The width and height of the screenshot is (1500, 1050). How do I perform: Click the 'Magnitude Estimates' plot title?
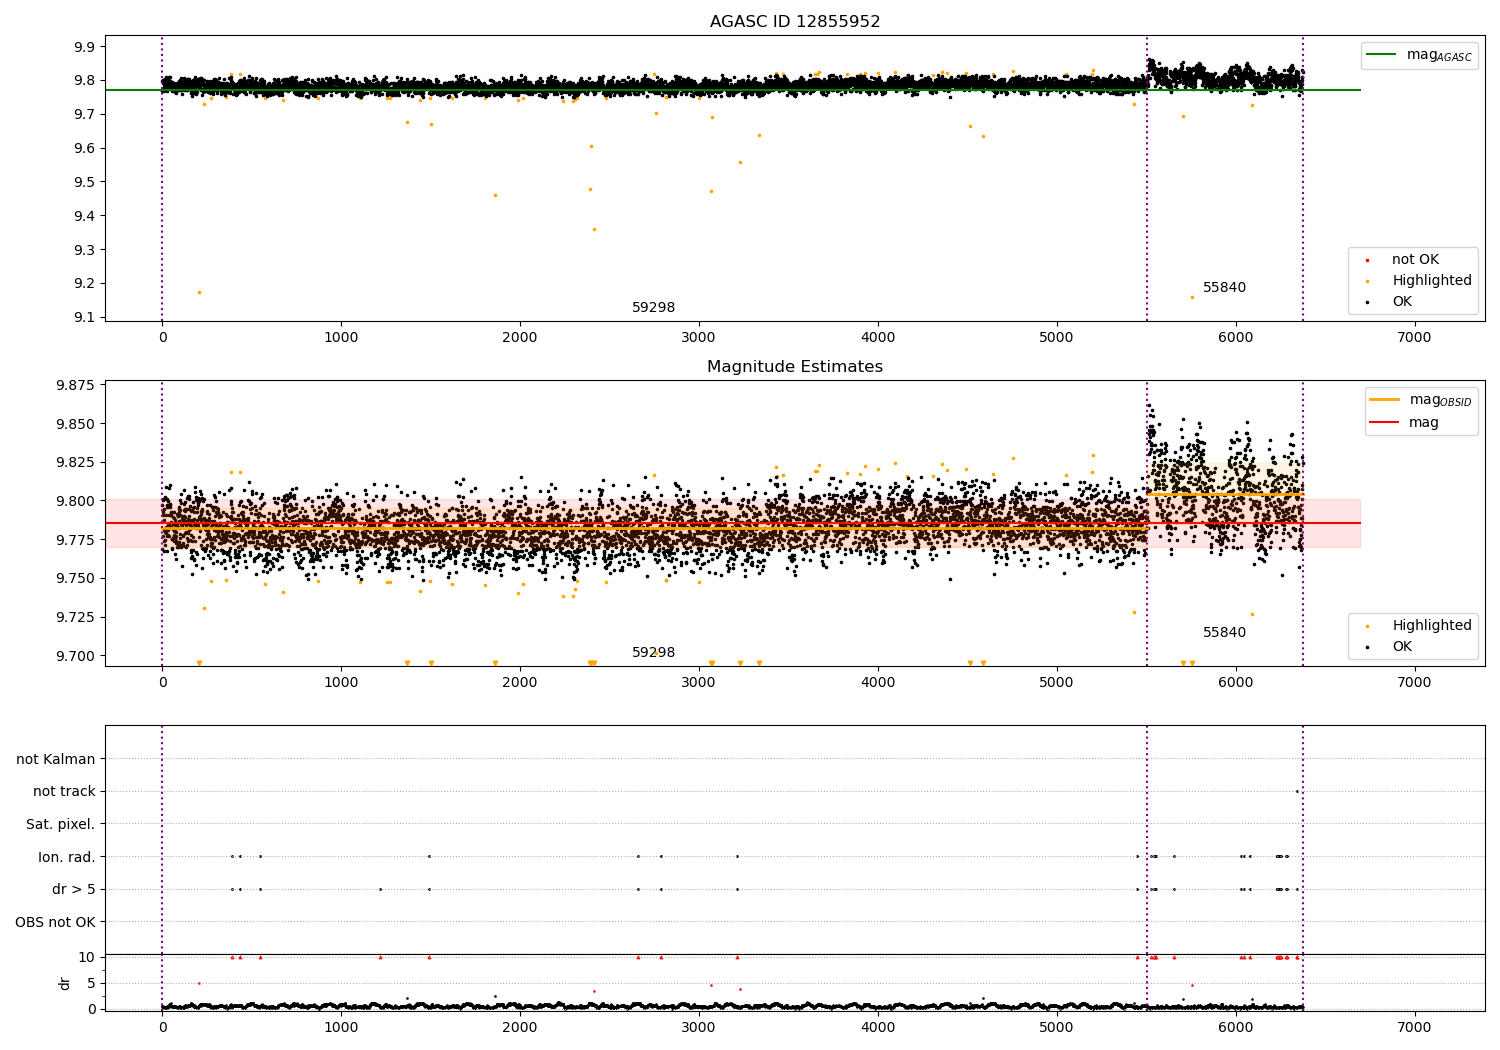[x=795, y=367]
